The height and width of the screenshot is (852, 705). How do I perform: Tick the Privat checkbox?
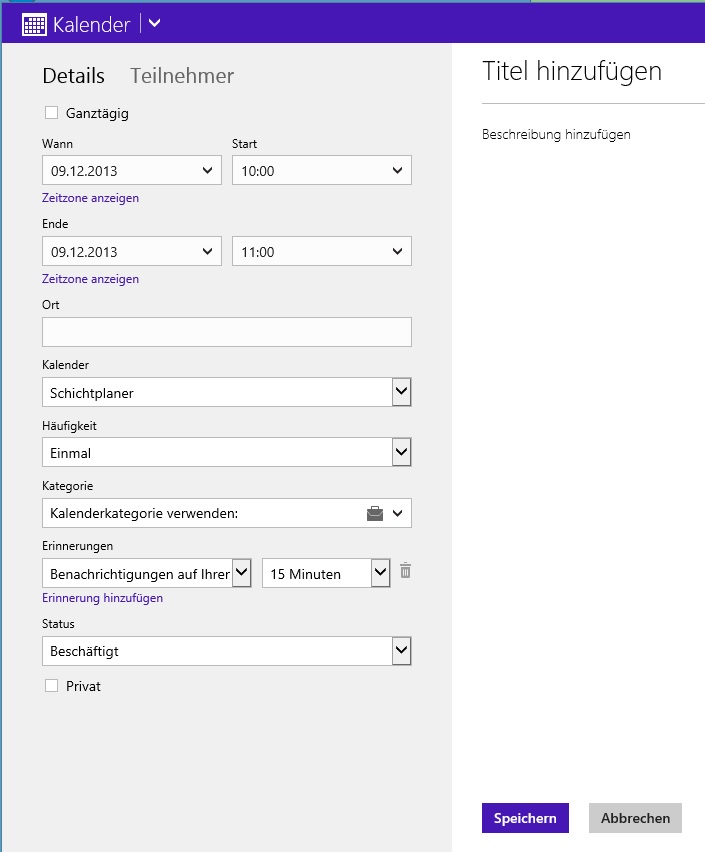pyautogui.click(x=51, y=686)
